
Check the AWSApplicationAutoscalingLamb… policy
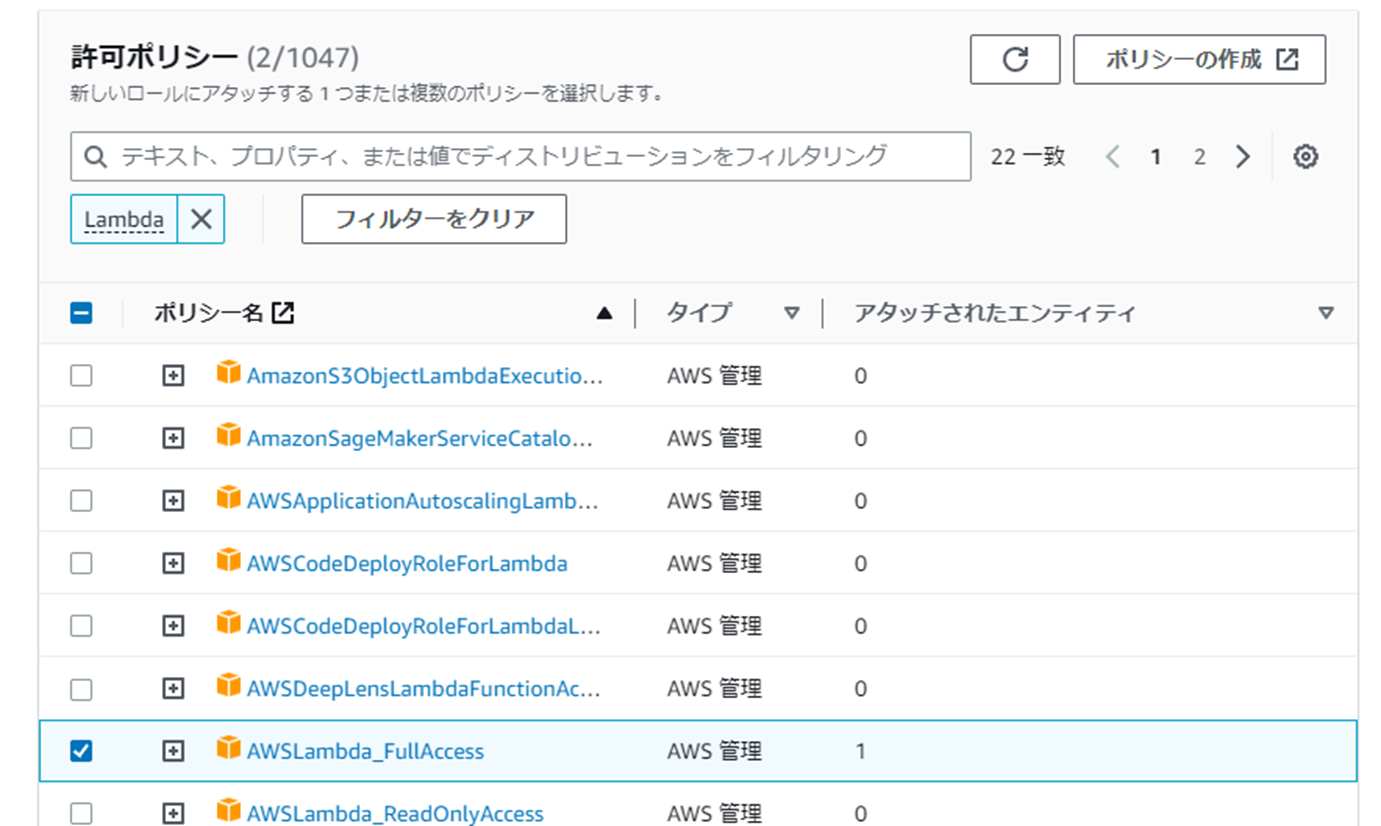point(81,501)
